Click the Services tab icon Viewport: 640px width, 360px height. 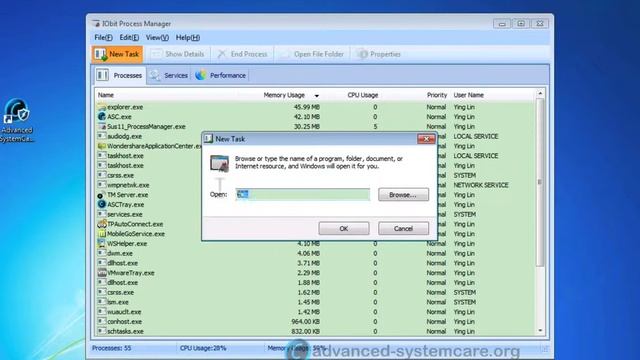tap(155, 75)
